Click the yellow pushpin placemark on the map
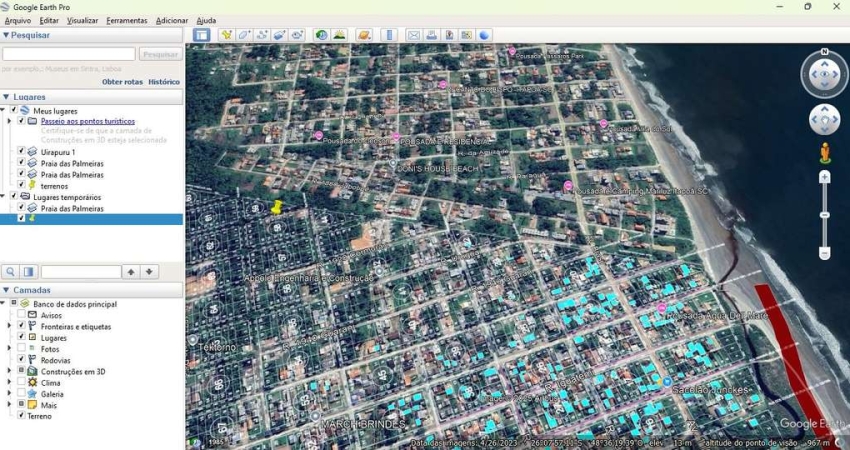The height and width of the screenshot is (450, 850). pos(277,207)
